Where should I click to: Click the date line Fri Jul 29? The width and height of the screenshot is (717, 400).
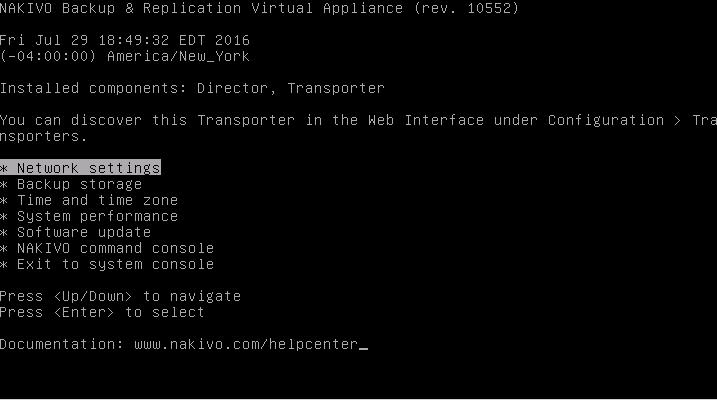coord(125,40)
